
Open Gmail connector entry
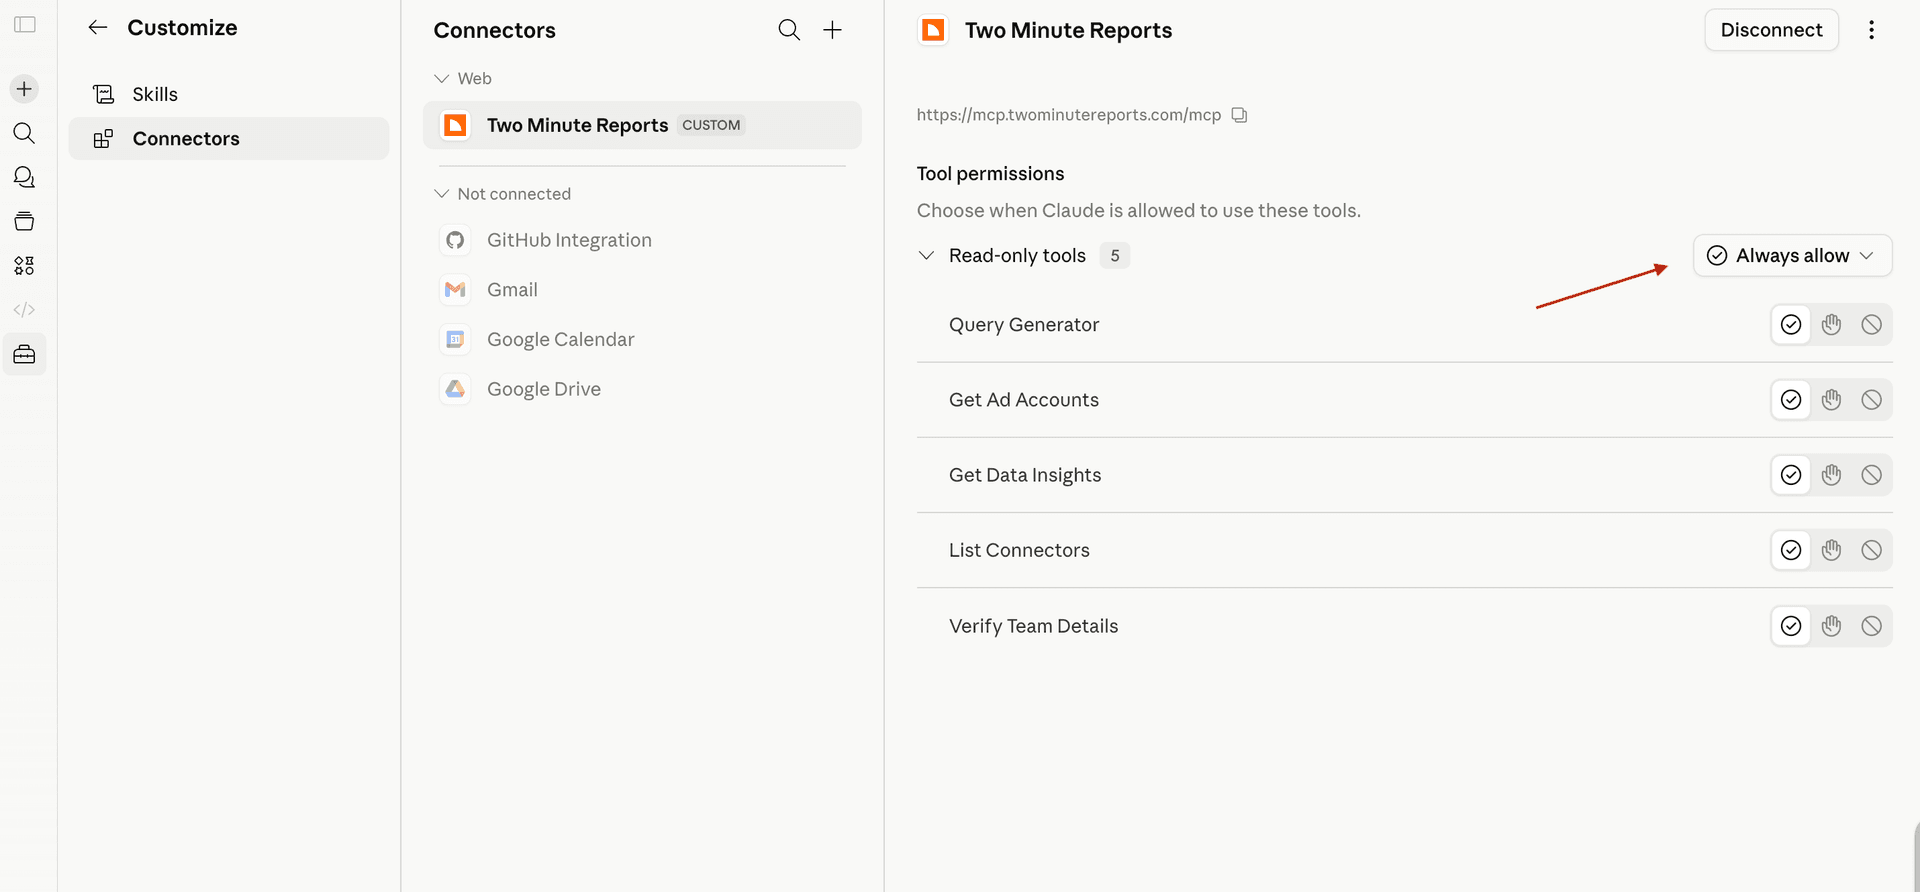[642, 290]
